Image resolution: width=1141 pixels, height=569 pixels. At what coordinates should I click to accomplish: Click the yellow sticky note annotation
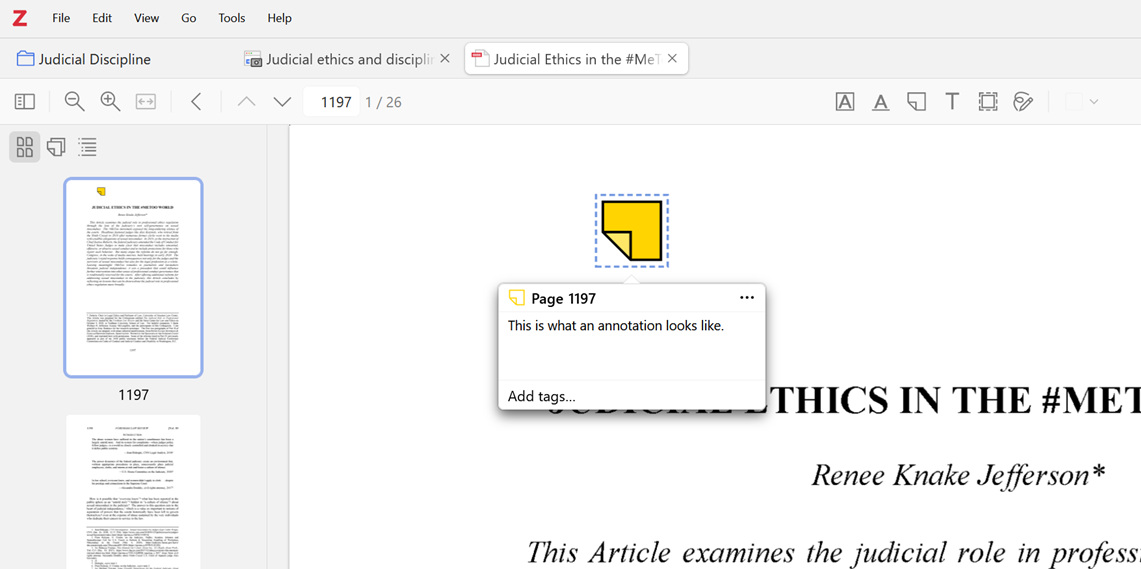pos(632,231)
